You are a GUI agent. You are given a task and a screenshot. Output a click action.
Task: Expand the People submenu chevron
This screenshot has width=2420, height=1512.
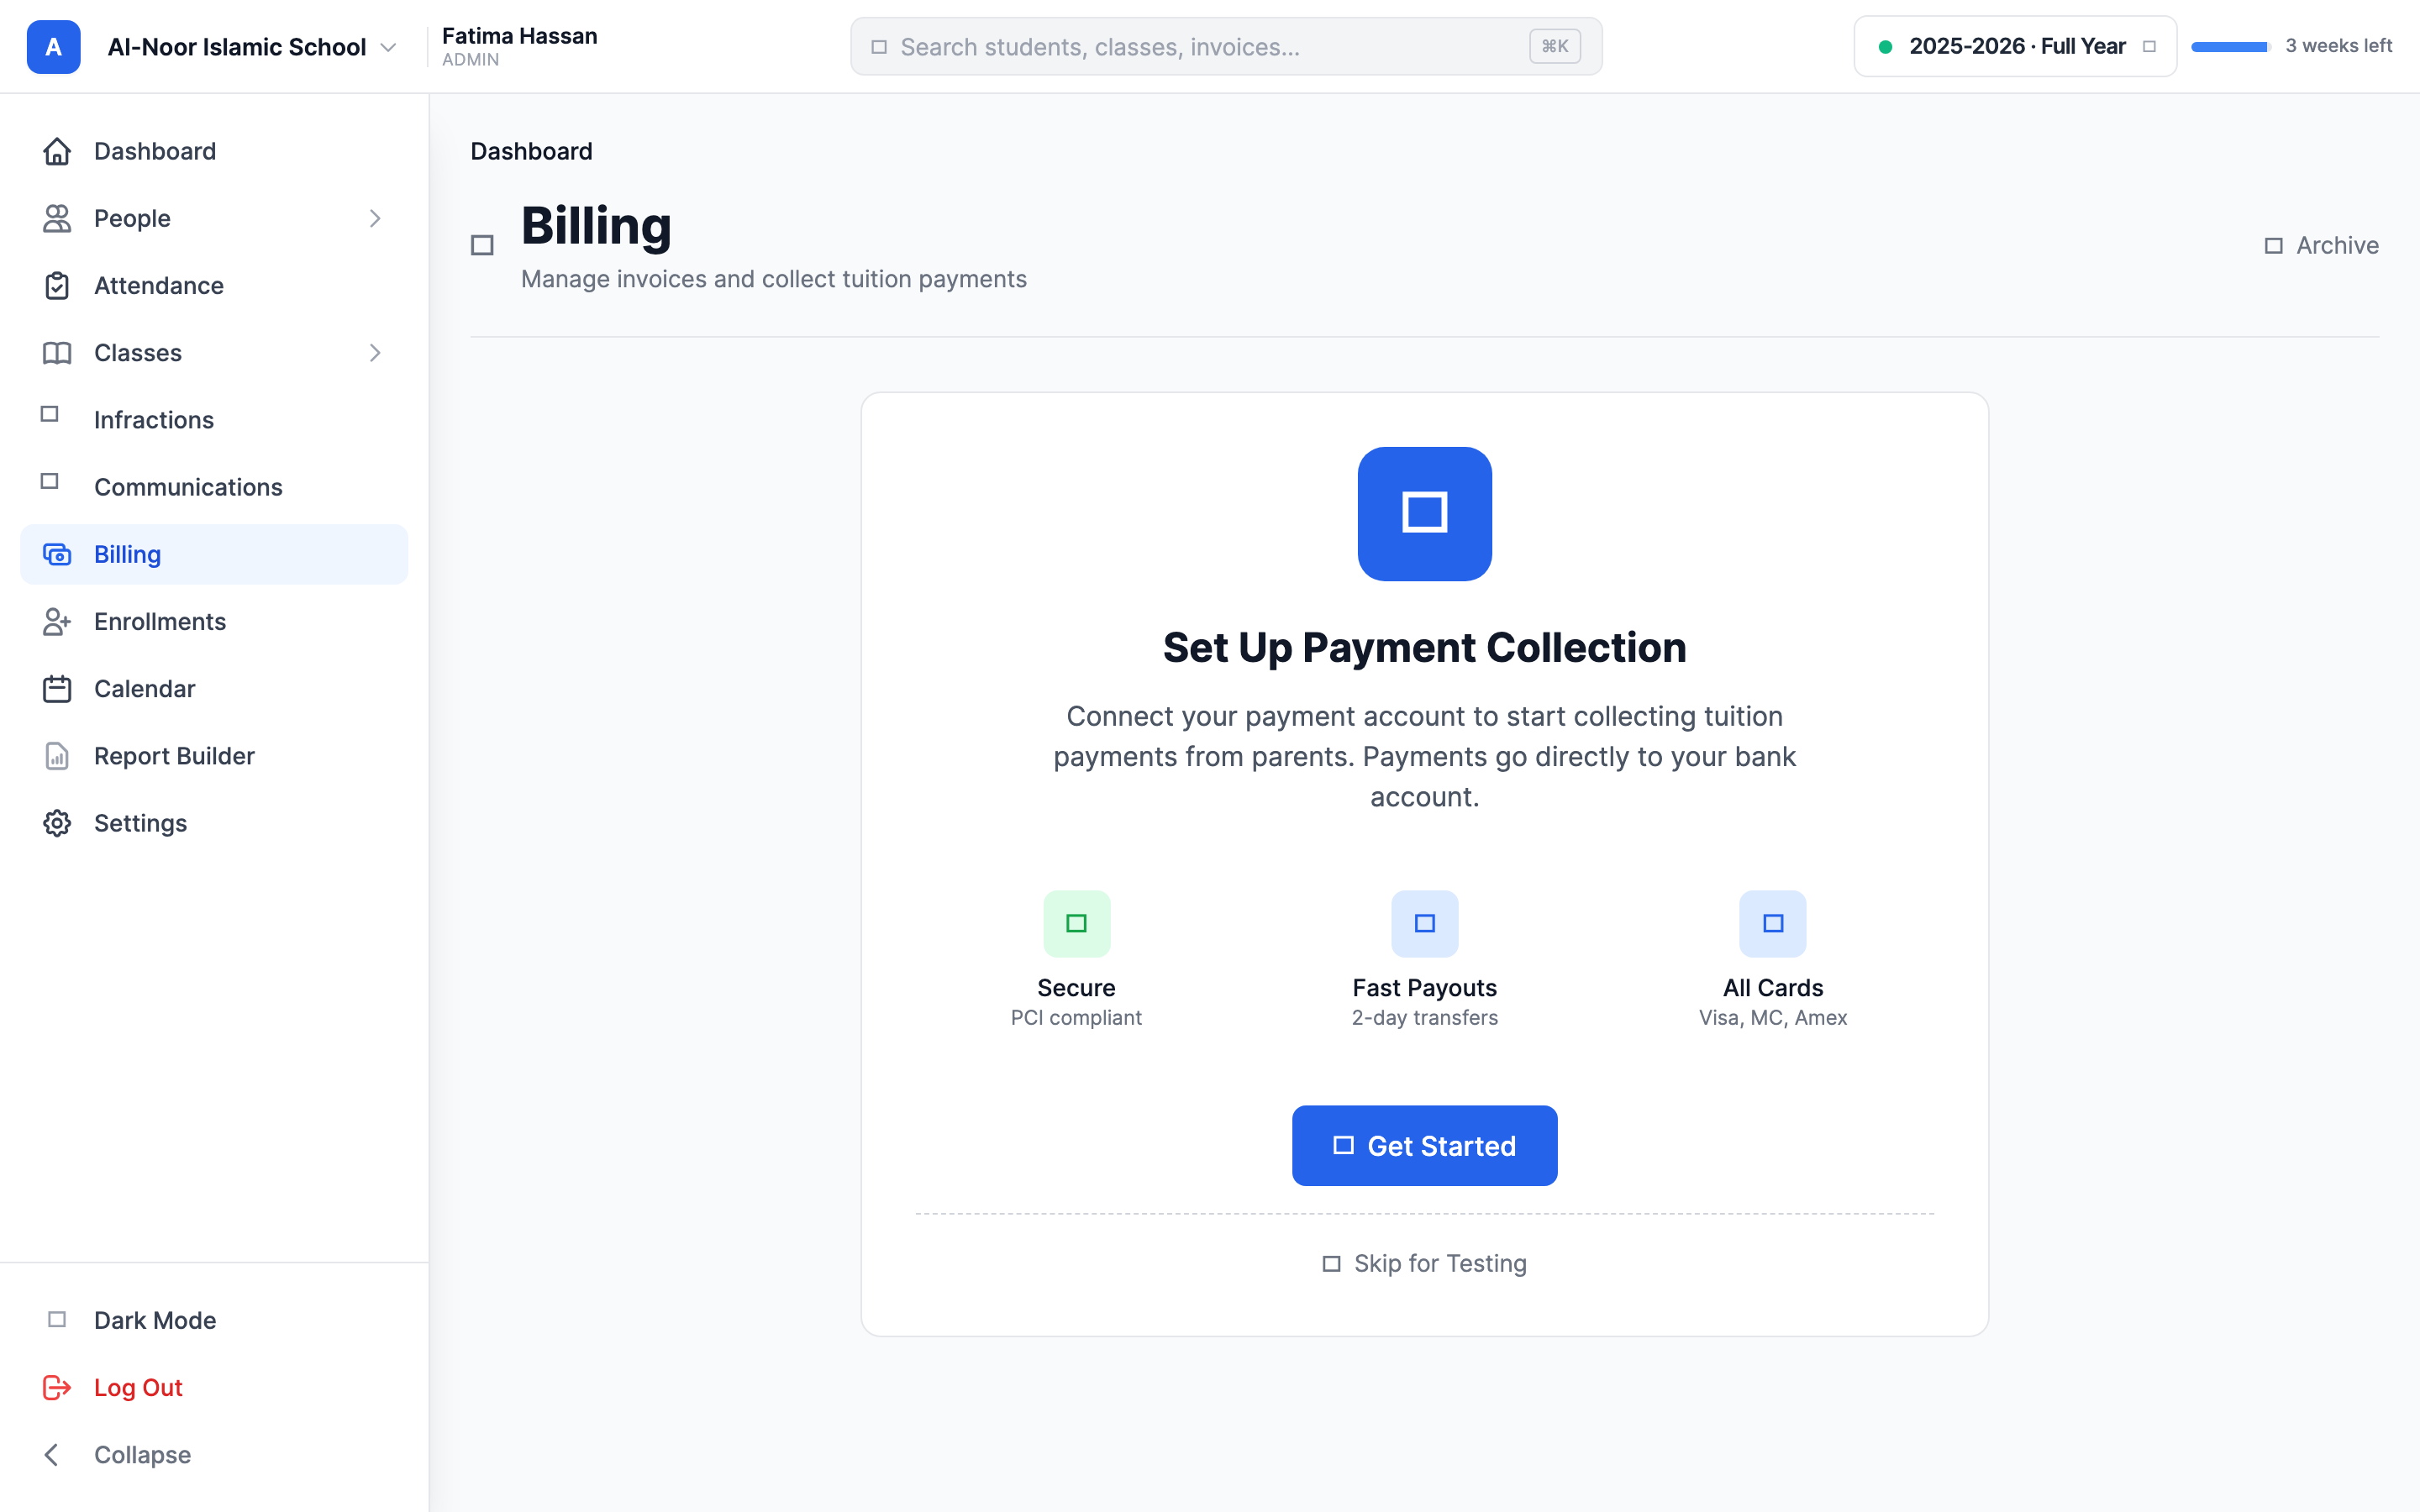tap(375, 218)
